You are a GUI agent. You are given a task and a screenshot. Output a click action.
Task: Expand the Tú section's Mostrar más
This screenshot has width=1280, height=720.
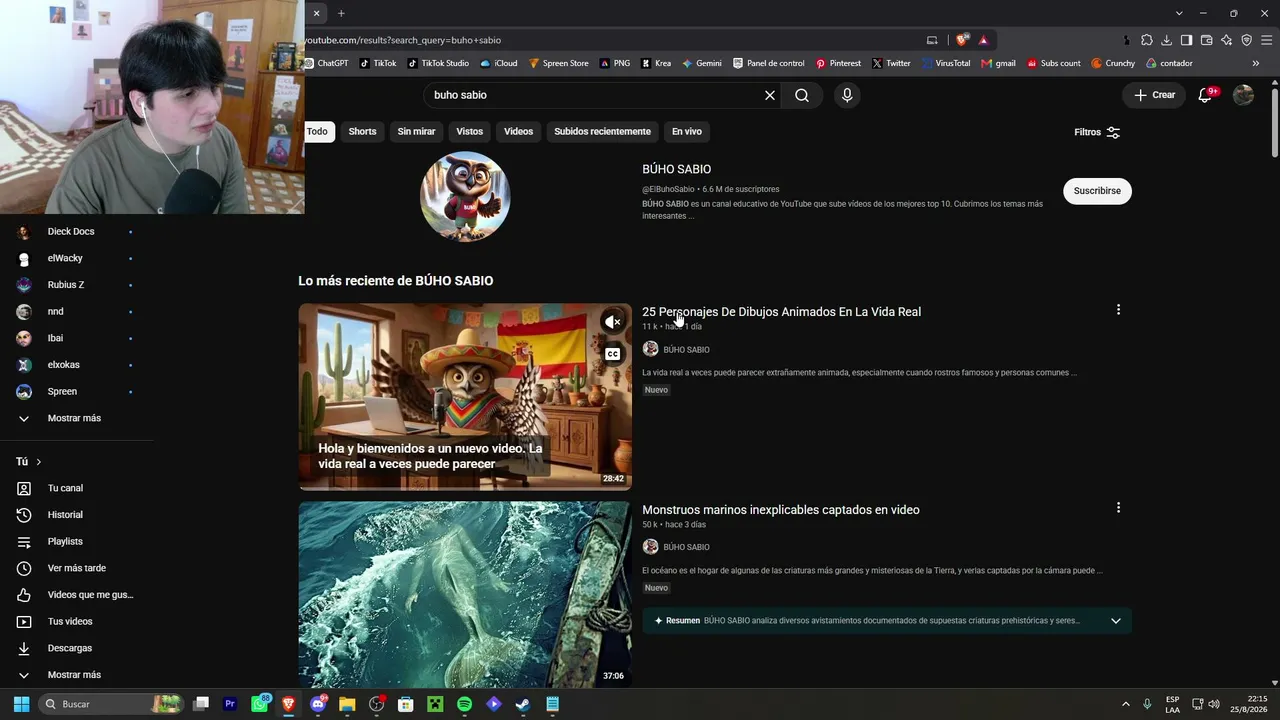point(76,675)
